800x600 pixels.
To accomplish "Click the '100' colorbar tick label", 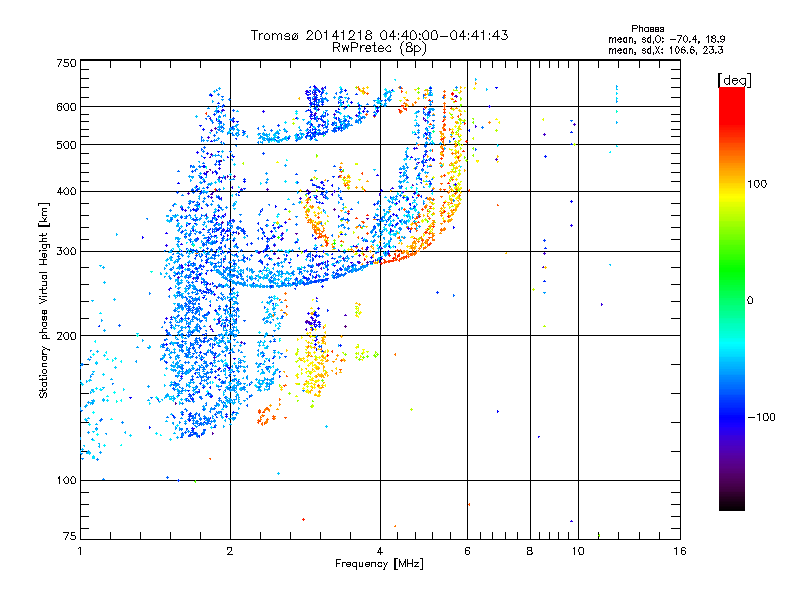I will coord(757,184).
